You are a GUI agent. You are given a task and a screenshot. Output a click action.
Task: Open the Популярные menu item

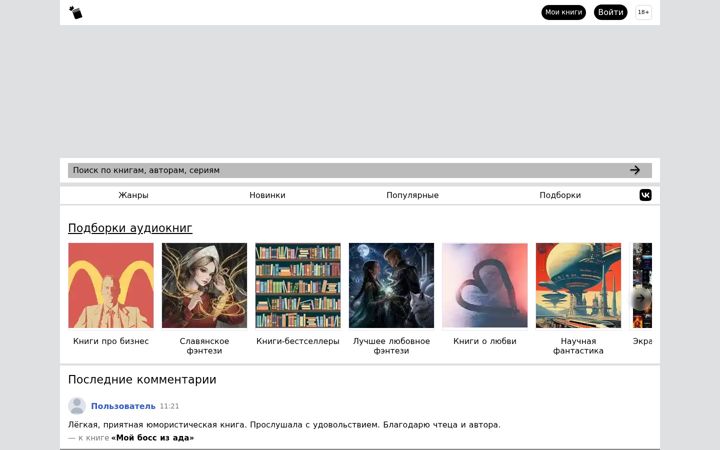pos(412,195)
